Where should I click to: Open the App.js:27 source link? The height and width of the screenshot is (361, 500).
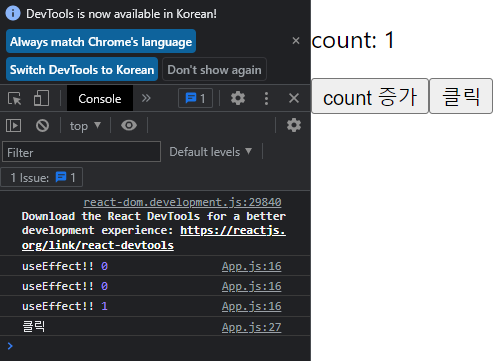click(252, 327)
